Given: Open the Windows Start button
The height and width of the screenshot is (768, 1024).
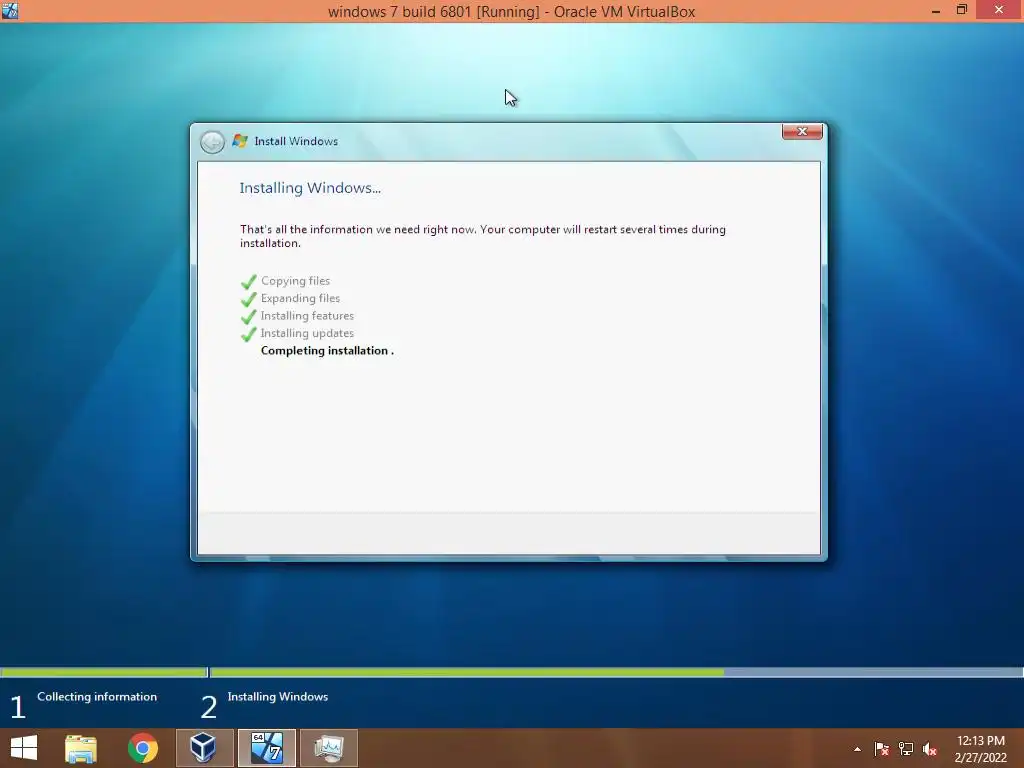Looking at the screenshot, I should point(24,748).
